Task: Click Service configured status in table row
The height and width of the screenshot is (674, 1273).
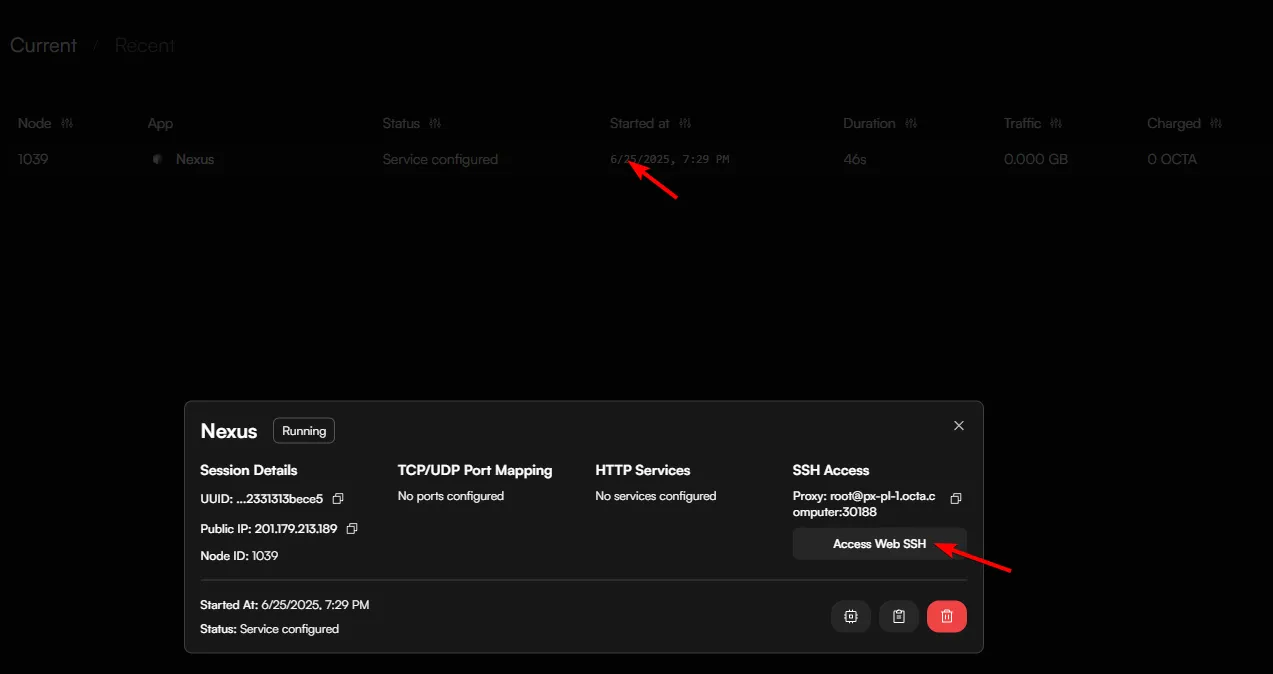Action: [440, 159]
